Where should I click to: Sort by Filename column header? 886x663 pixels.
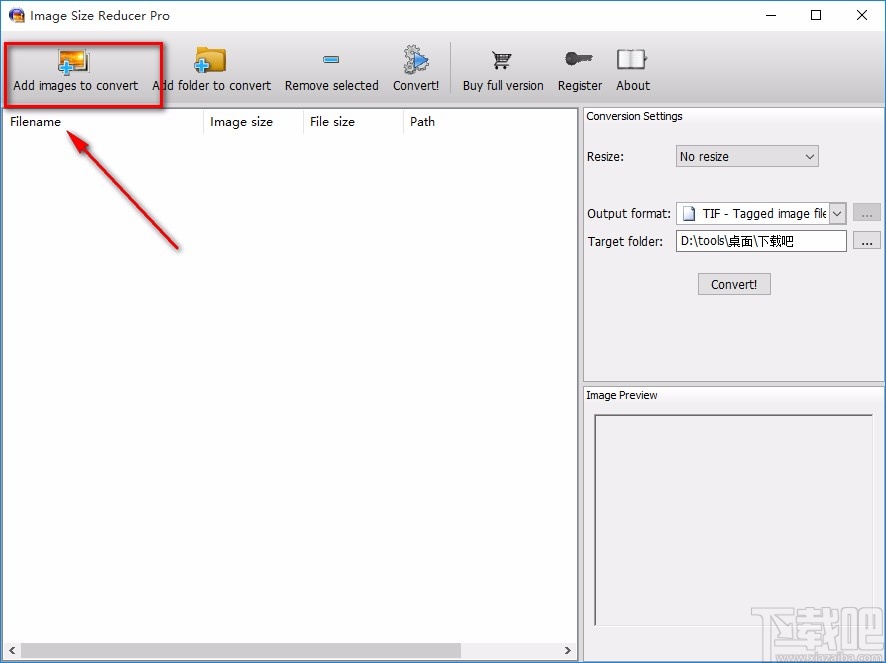pyautogui.click(x=103, y=122)
